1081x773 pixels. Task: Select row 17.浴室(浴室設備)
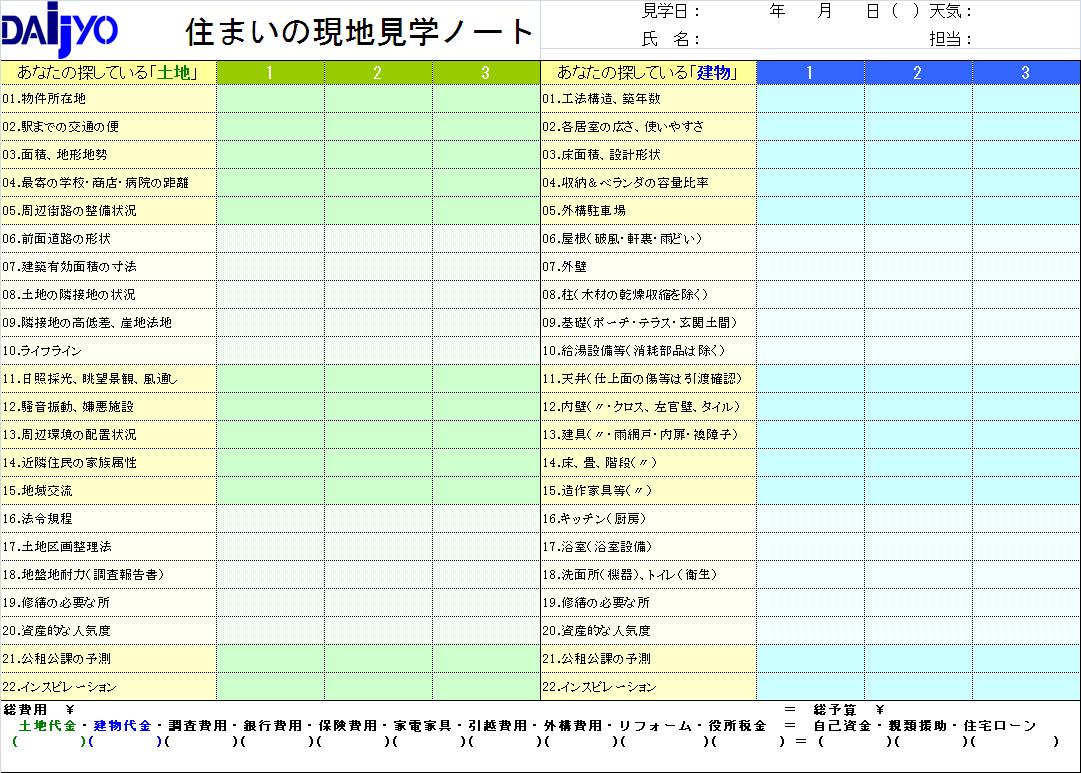[x=648, y=546]
